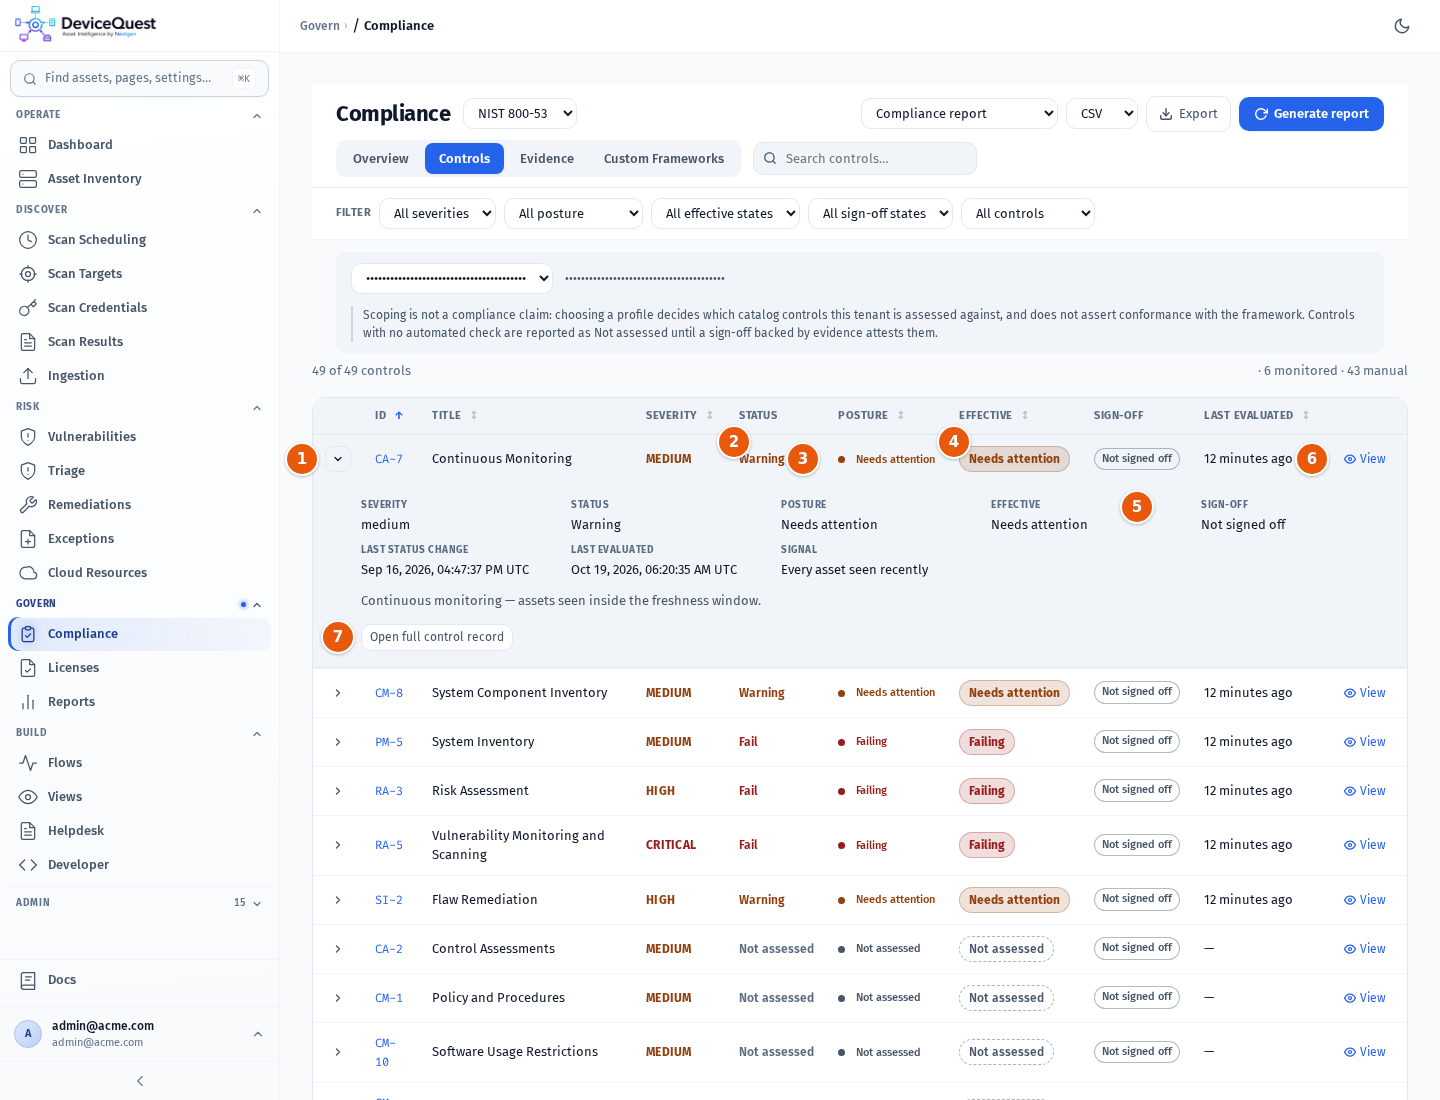
Task: Toggle dark mode moon icon
Action: (x=1402, y=26)
